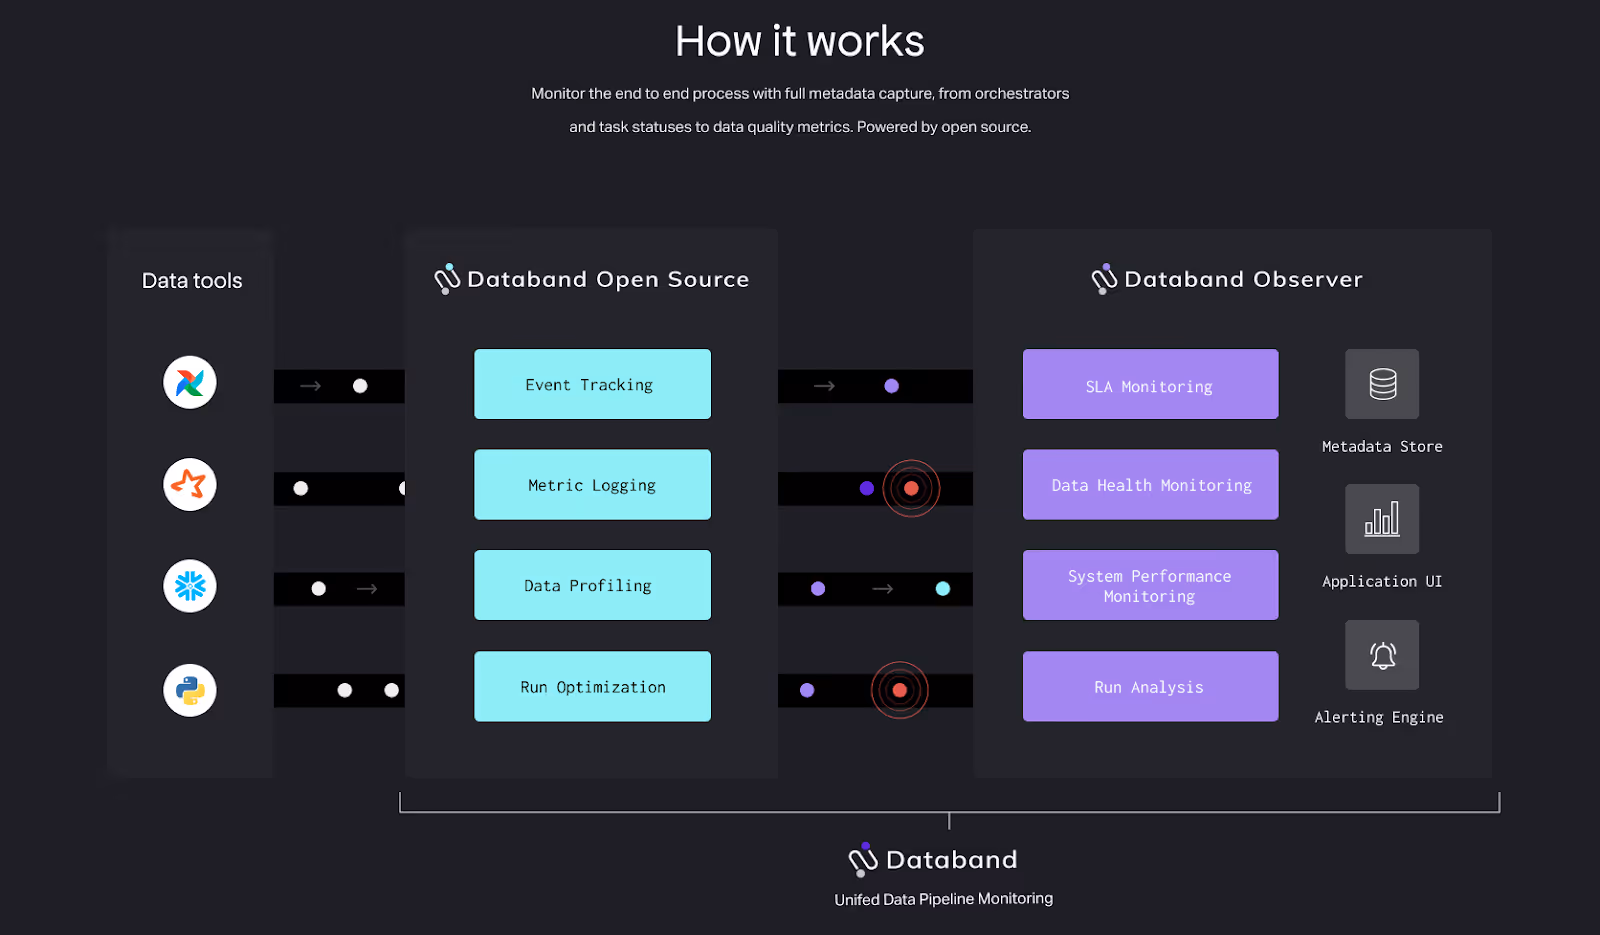Click the 'Powered by open source' sentence

click(x=944, y=127)
